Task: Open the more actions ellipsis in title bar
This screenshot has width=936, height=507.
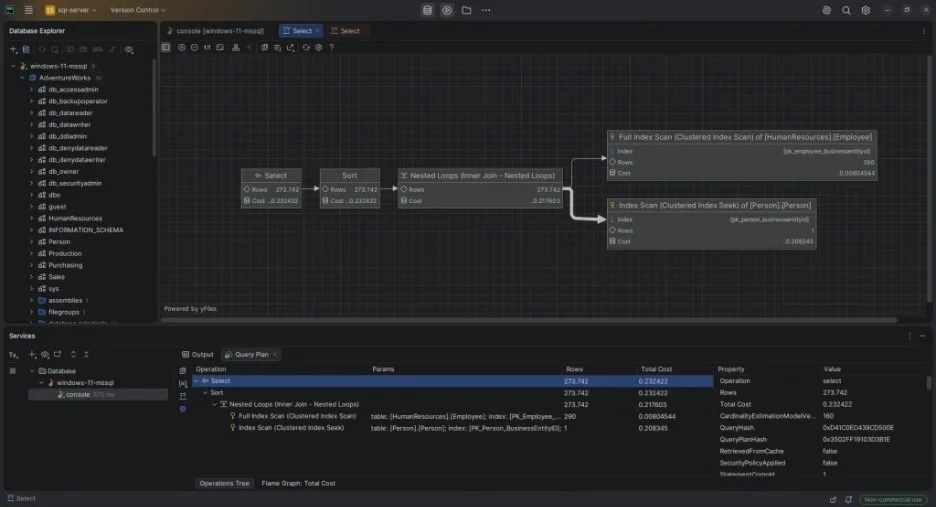Action: (486, 10)
